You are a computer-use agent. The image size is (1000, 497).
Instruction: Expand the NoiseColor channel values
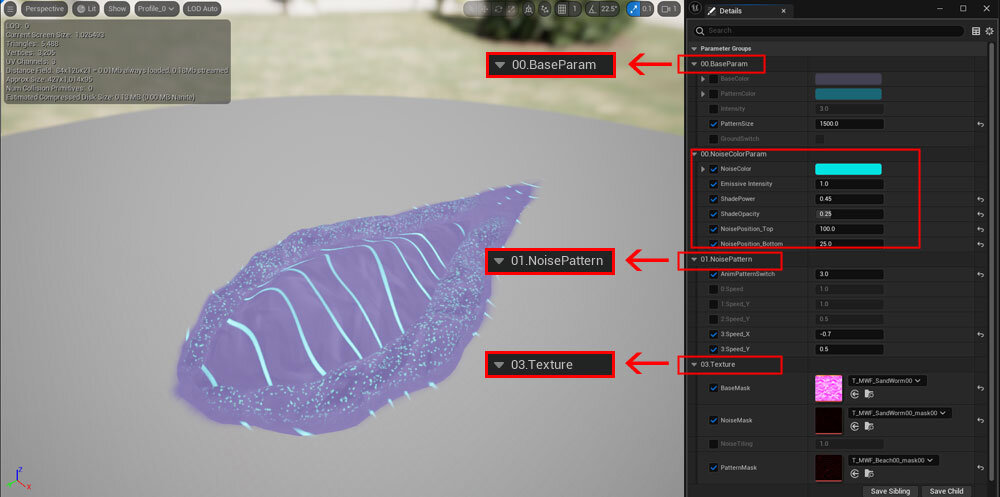point(703,169)
